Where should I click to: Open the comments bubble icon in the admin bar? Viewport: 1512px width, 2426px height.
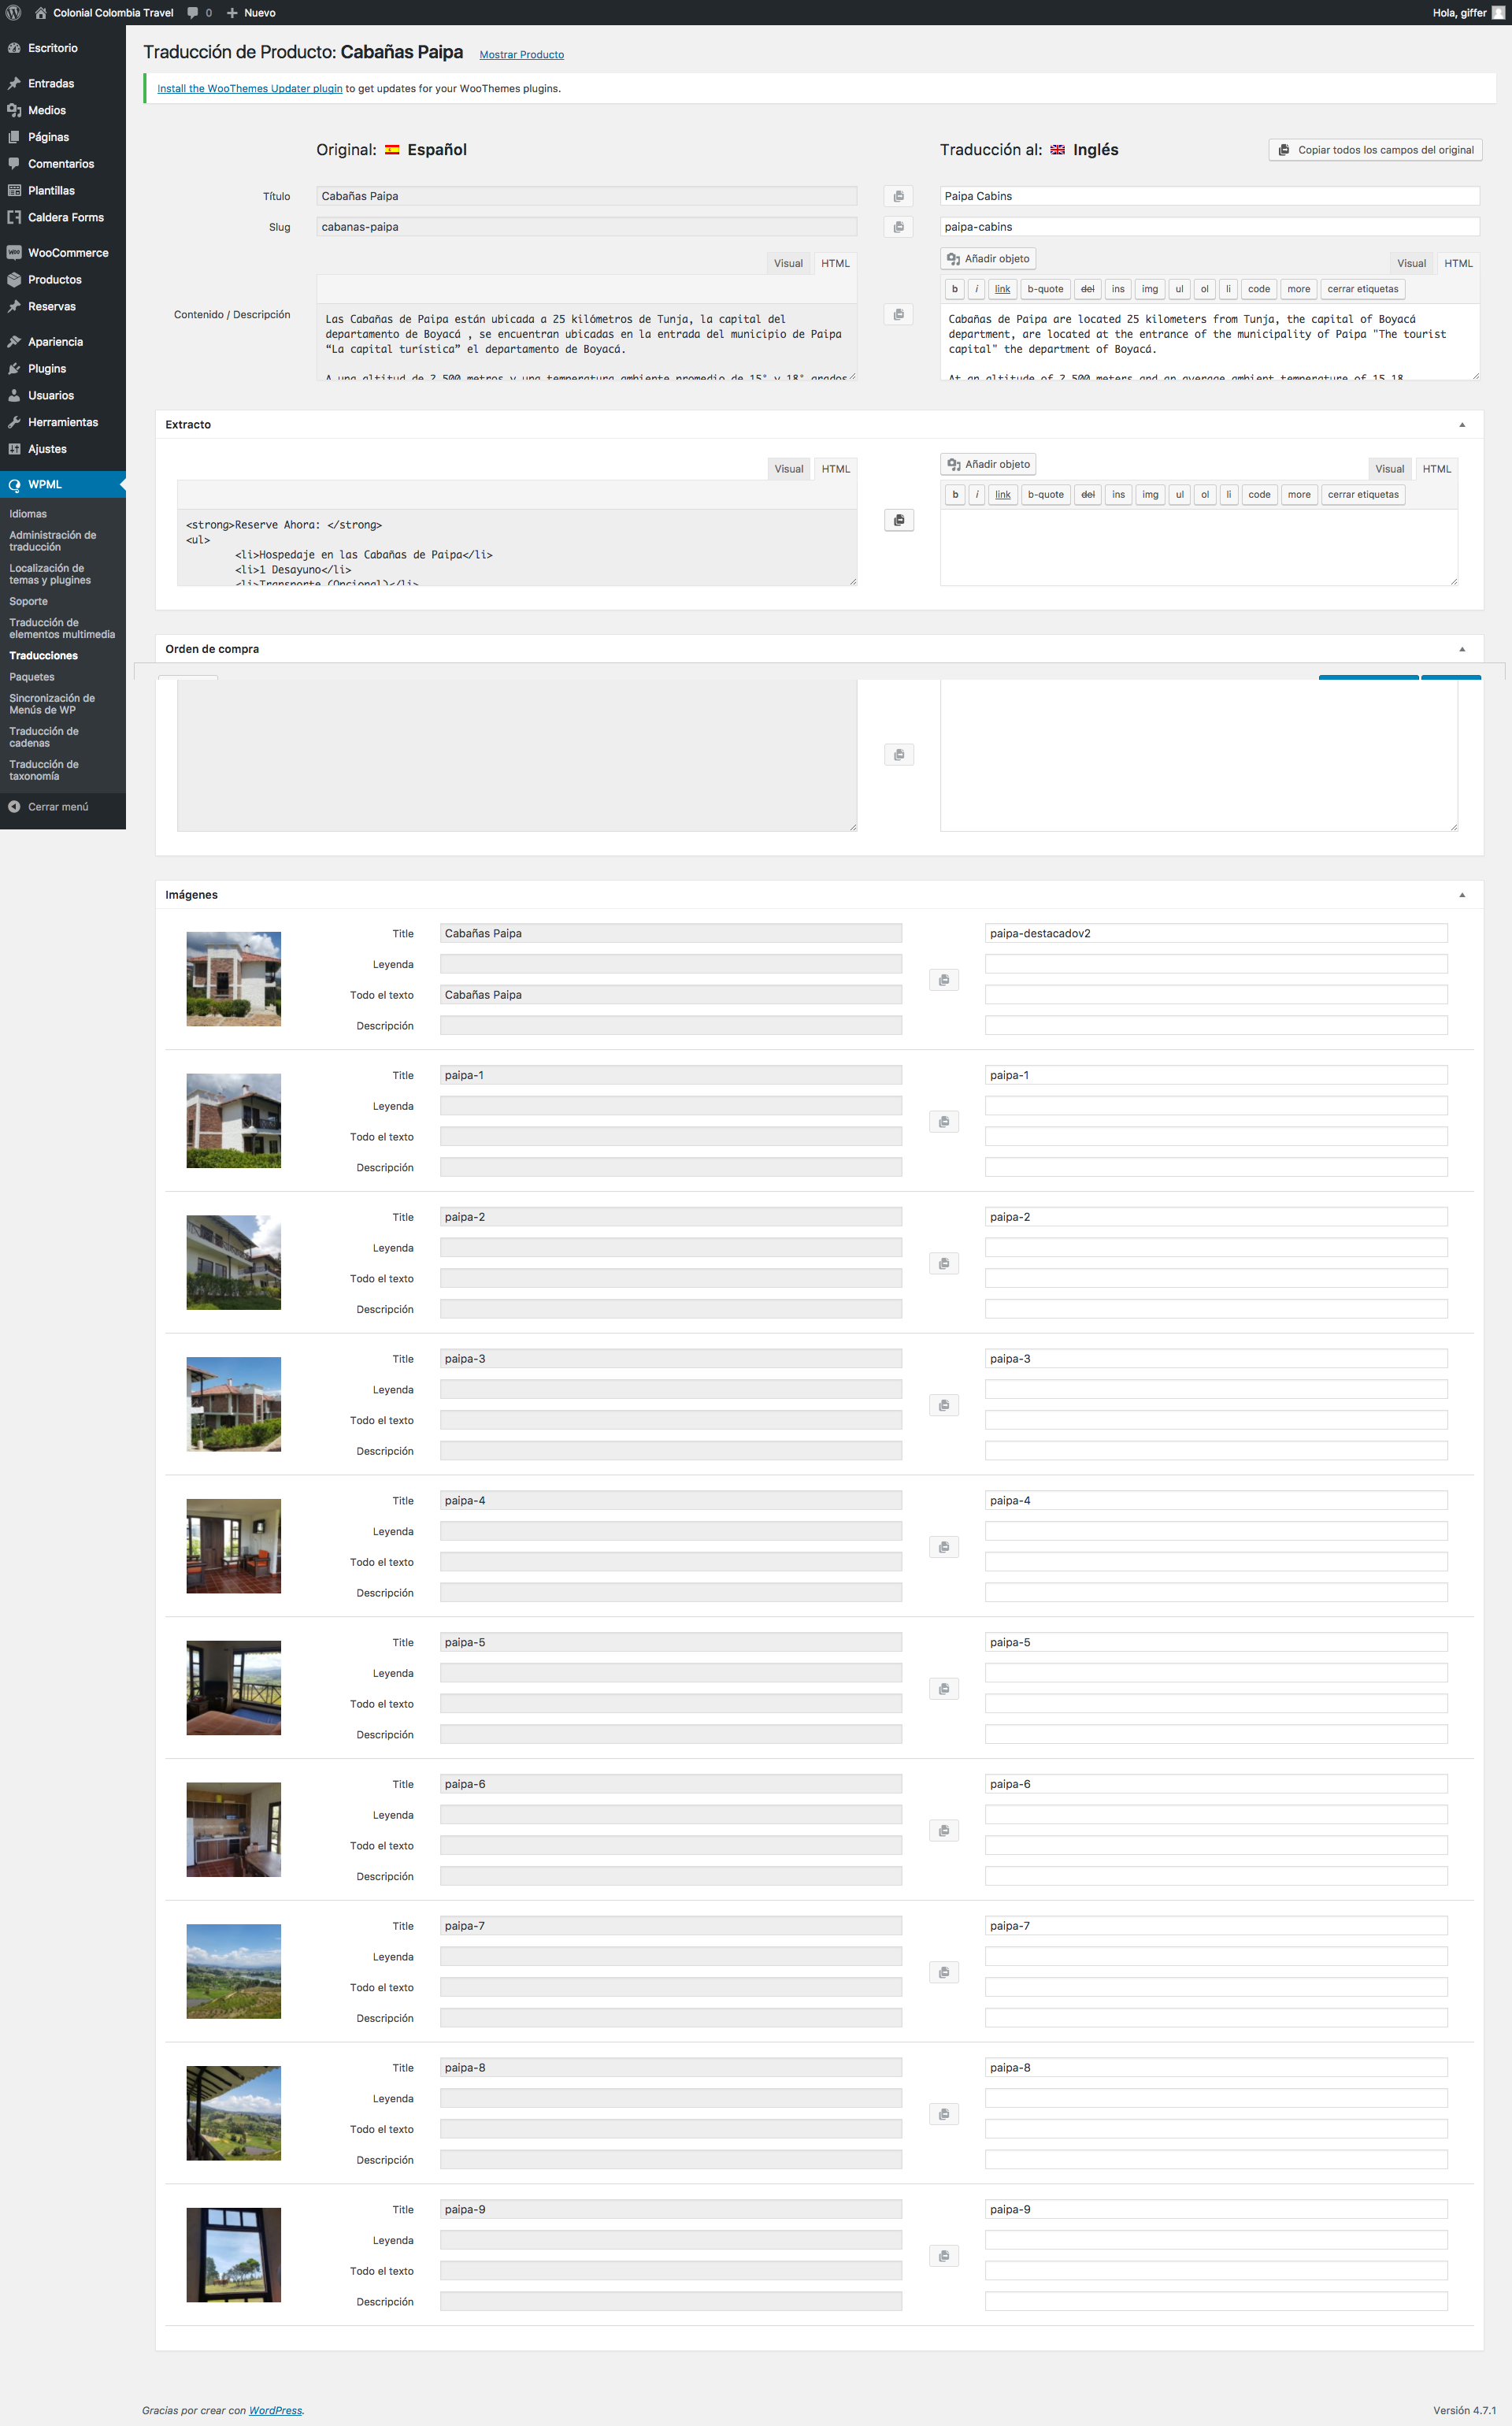tap(193, 13)
